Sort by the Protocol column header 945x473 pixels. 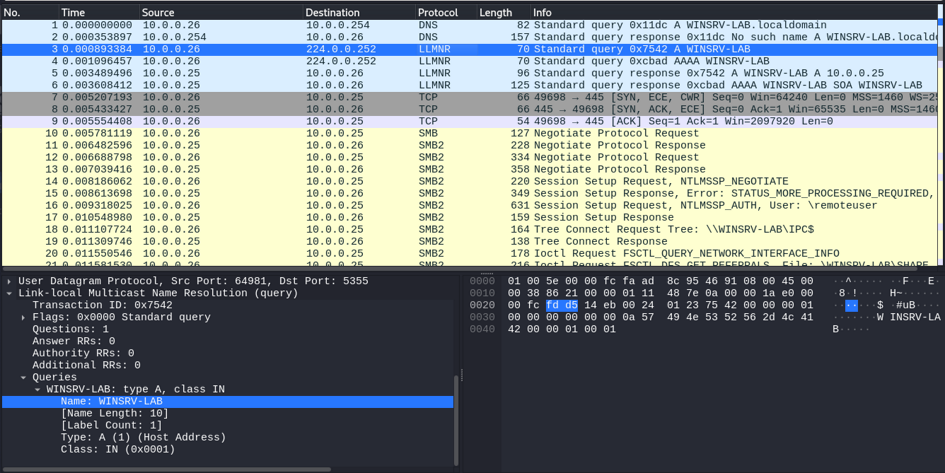pos(438,13)
